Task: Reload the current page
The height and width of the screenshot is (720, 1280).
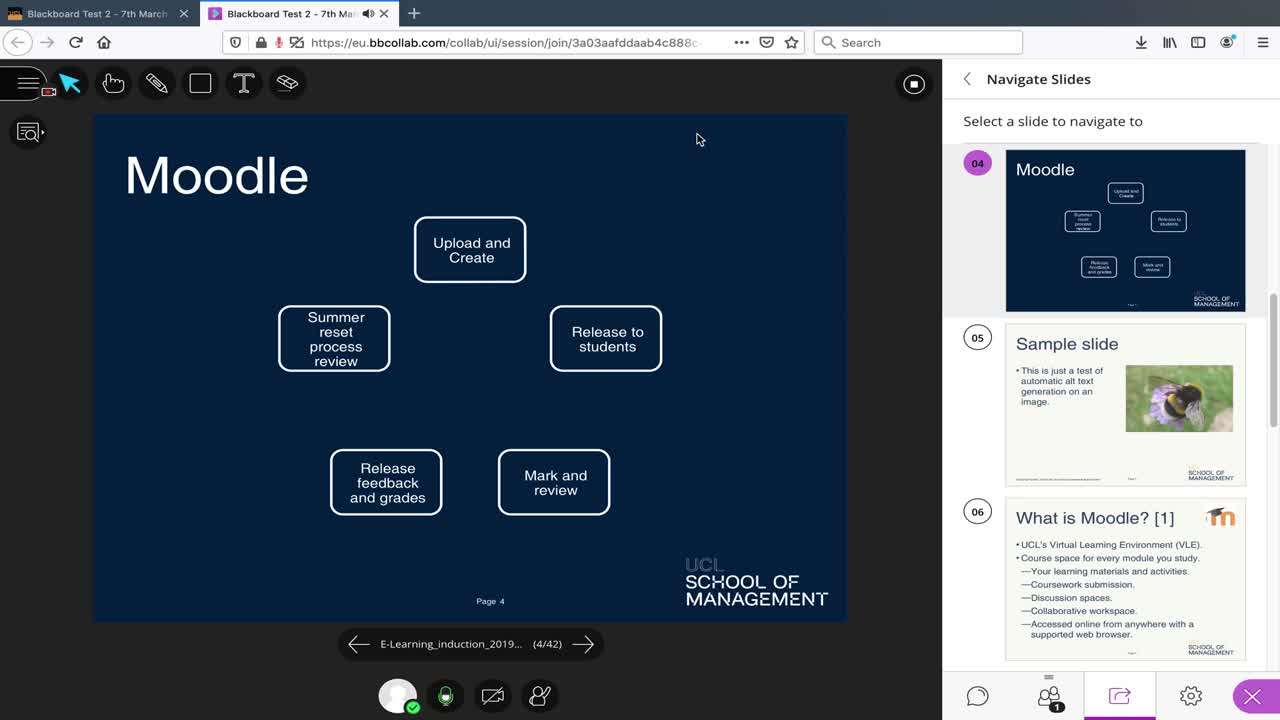Action: pyautogui.click(x=76, y=42)
